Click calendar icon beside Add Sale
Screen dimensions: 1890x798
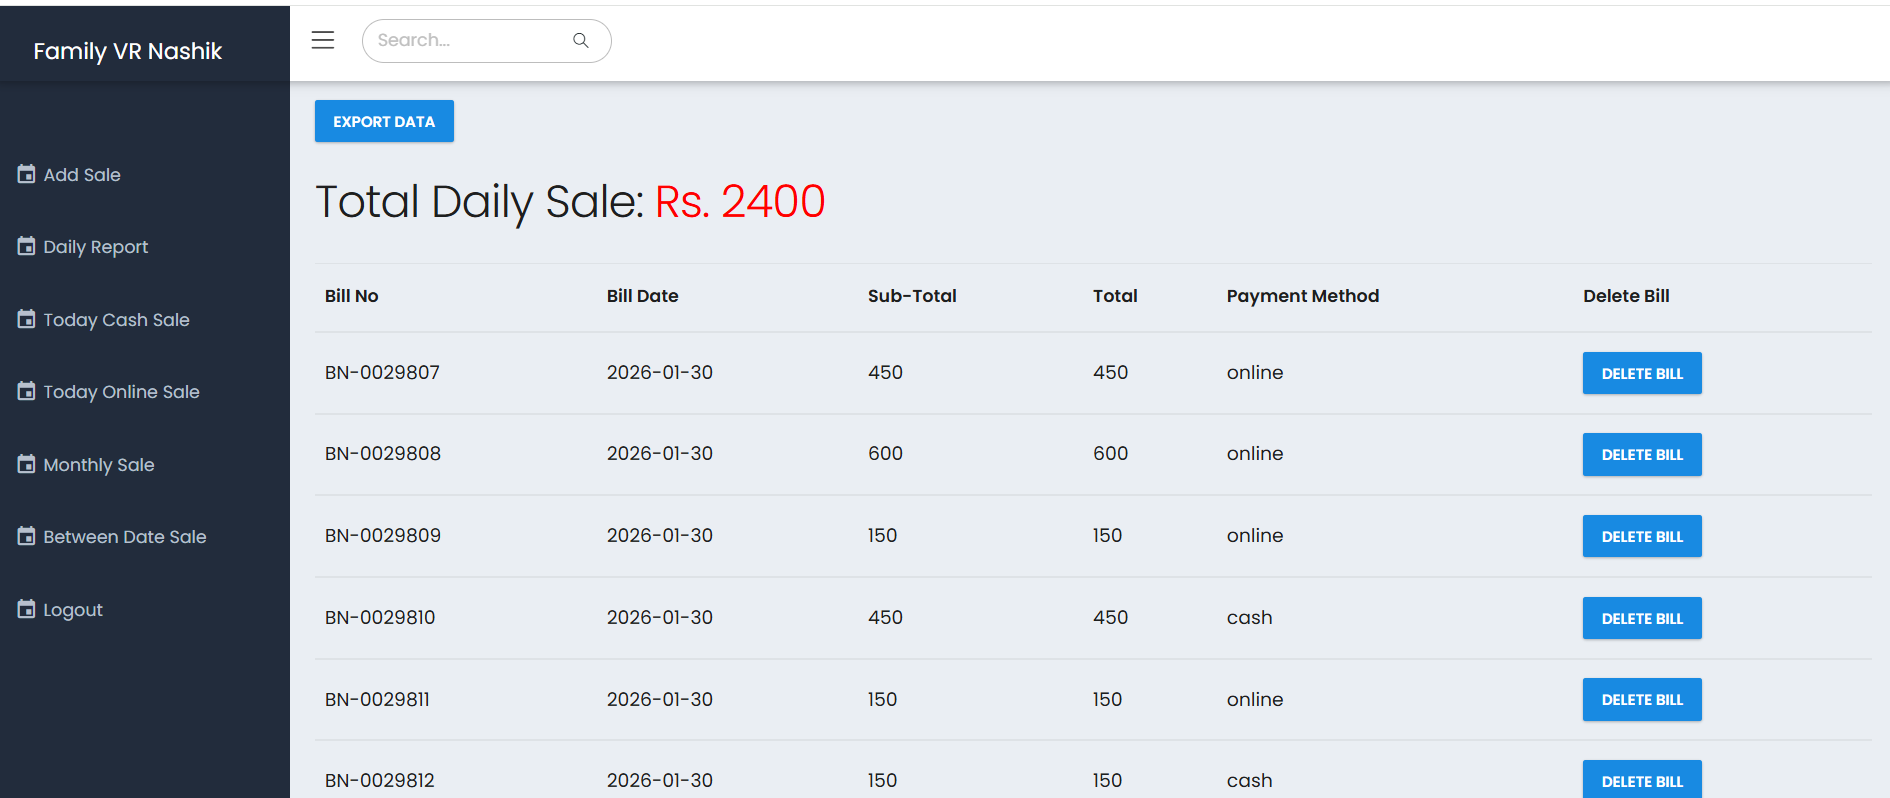[27, 174]
